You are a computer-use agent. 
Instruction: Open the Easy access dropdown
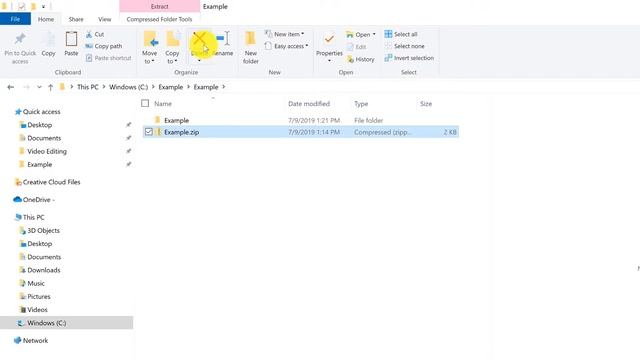(x=286, y=46)
